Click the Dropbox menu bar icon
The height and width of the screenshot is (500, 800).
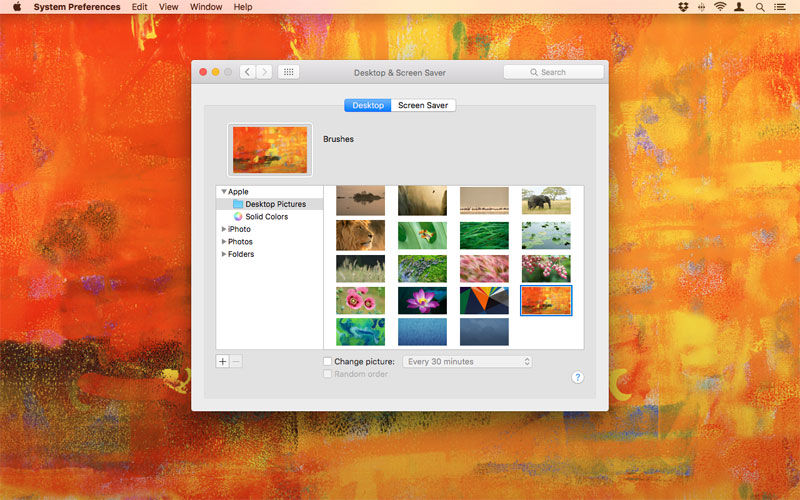point(683,7)
